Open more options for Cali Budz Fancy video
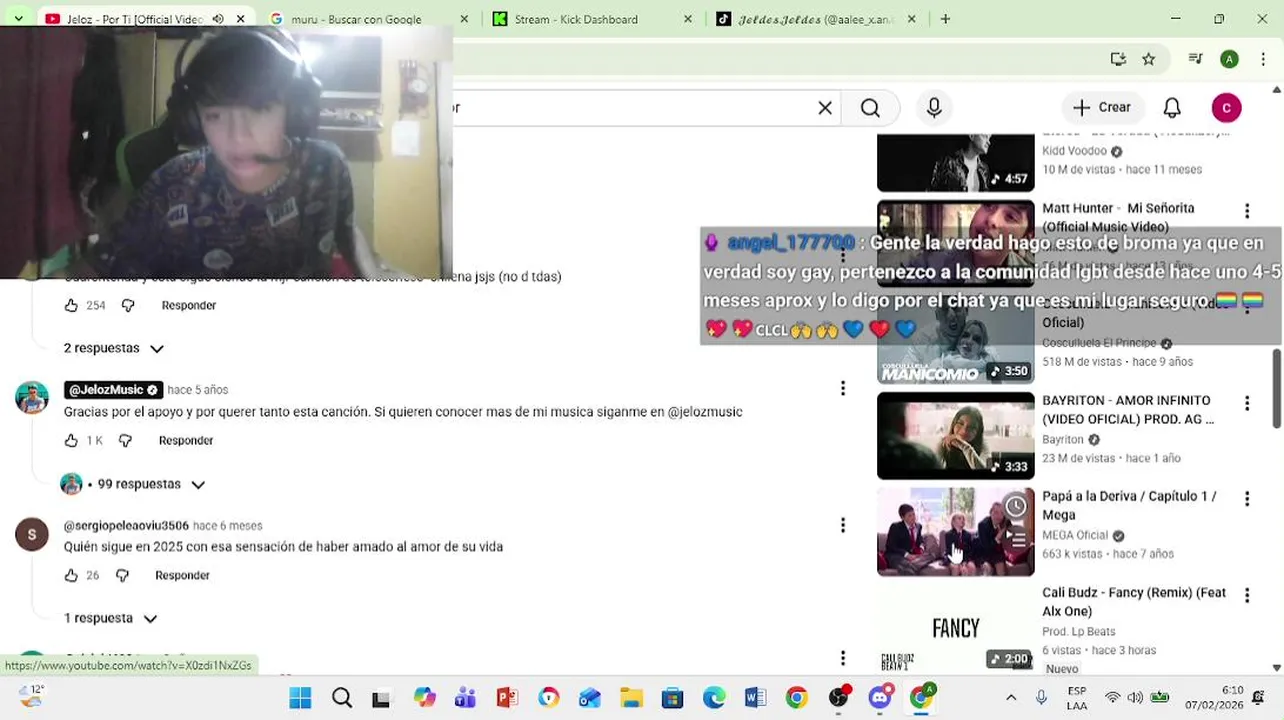1284x720 pixels. [1247, 595]
